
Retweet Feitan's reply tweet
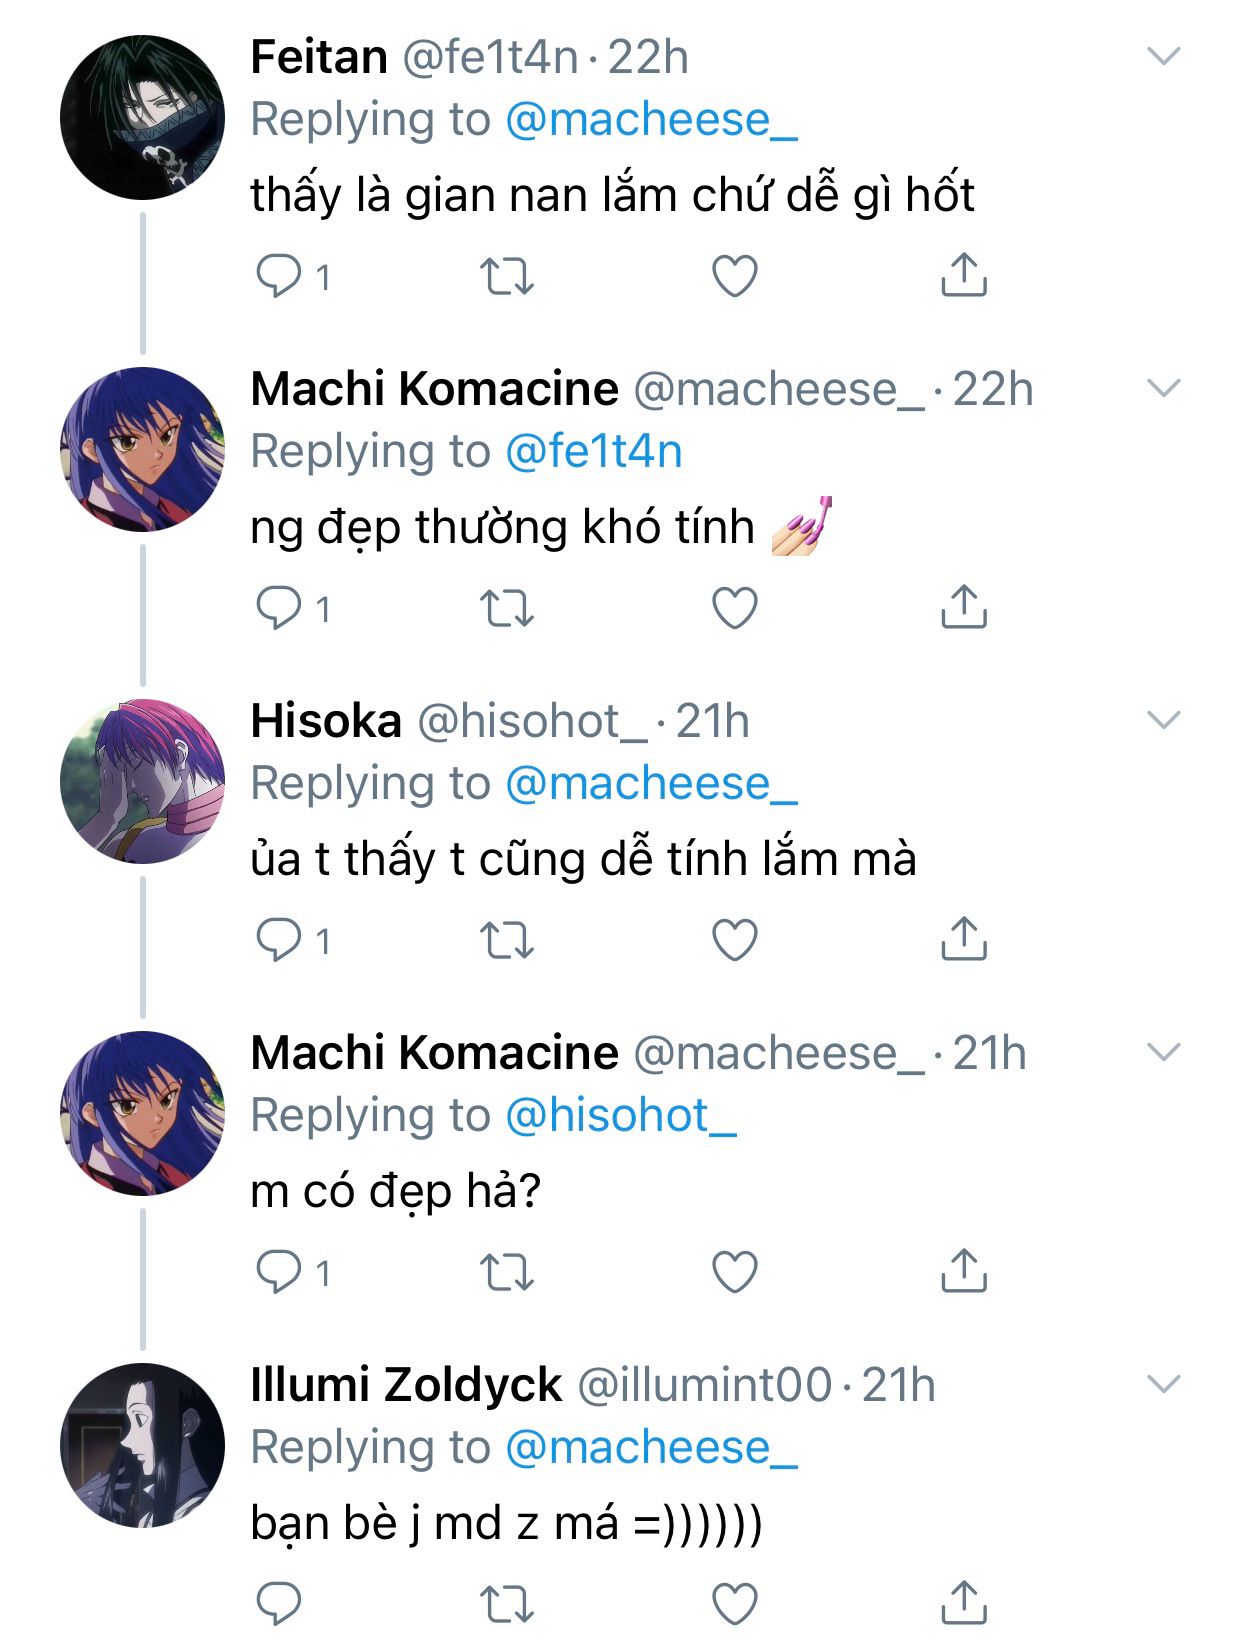click(507, 277)
